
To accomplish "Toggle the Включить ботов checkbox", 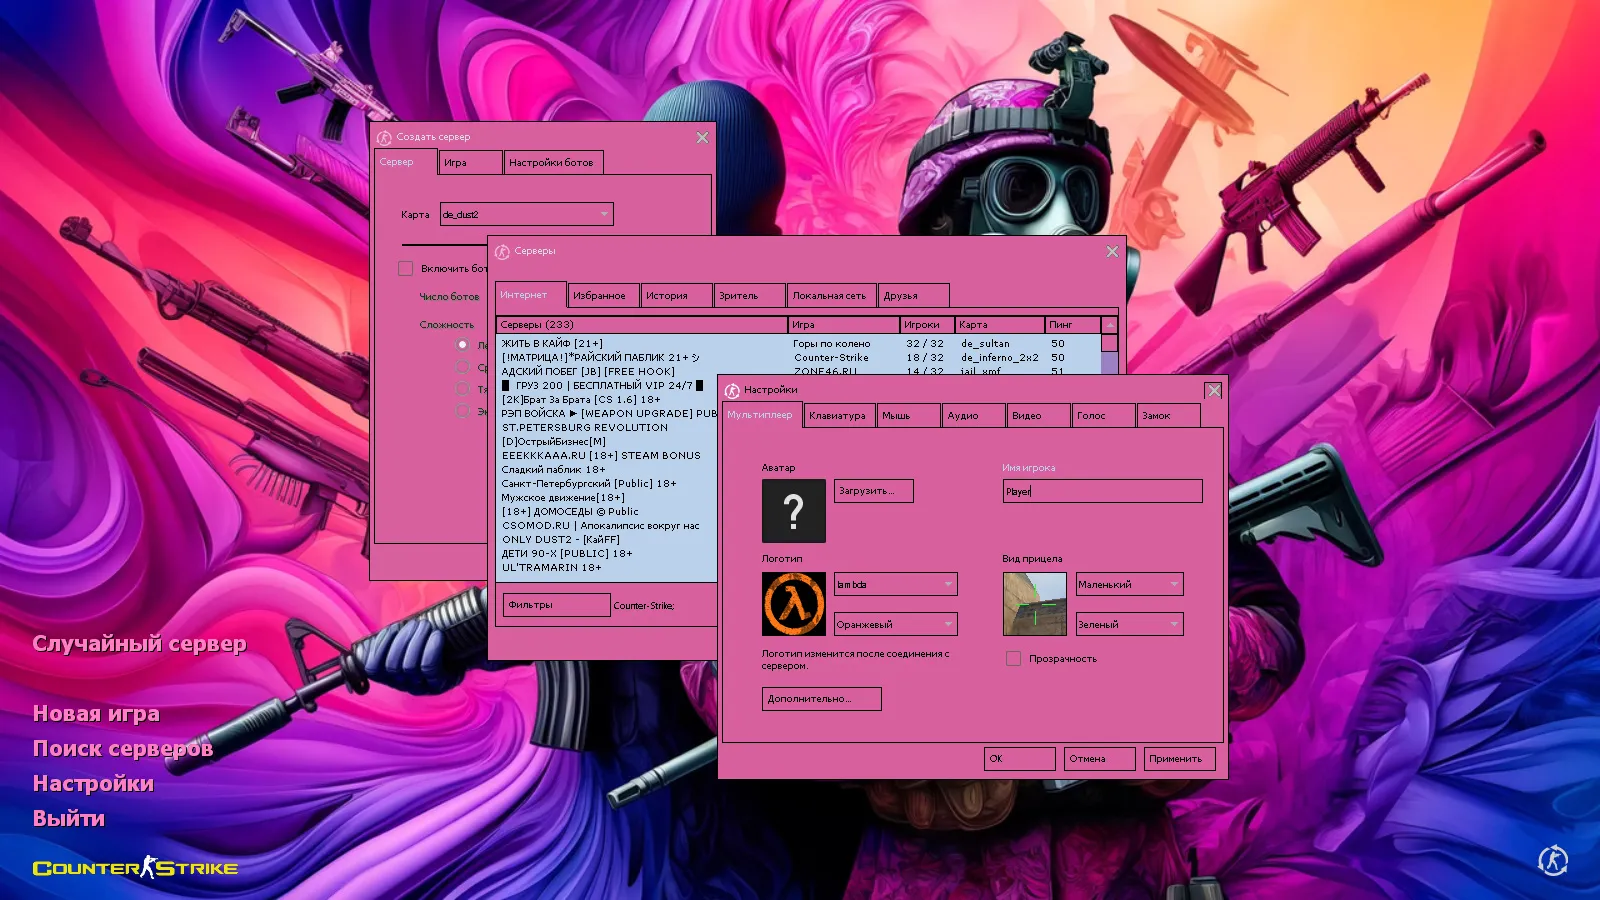I will (x=406, y=269).
